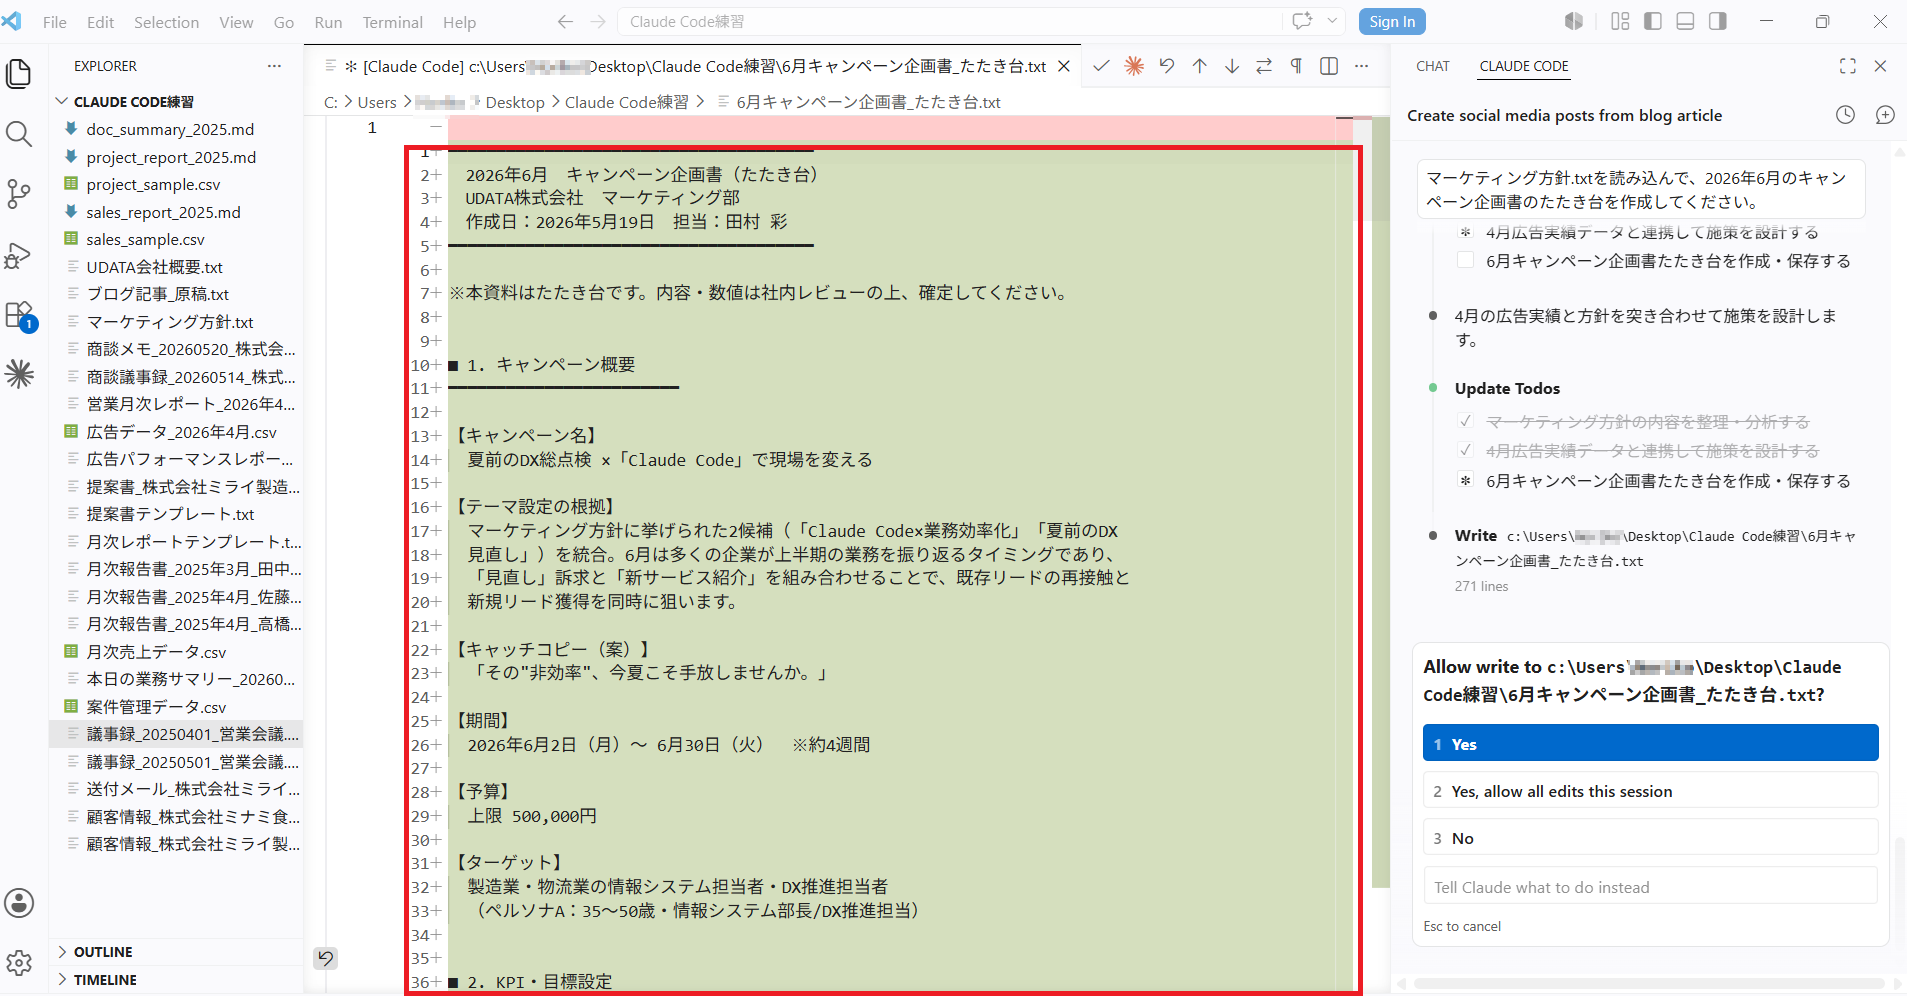The image size is (1907, 996).
Task: Toggle inline diff view layout icon
Action: [1329, 66]
